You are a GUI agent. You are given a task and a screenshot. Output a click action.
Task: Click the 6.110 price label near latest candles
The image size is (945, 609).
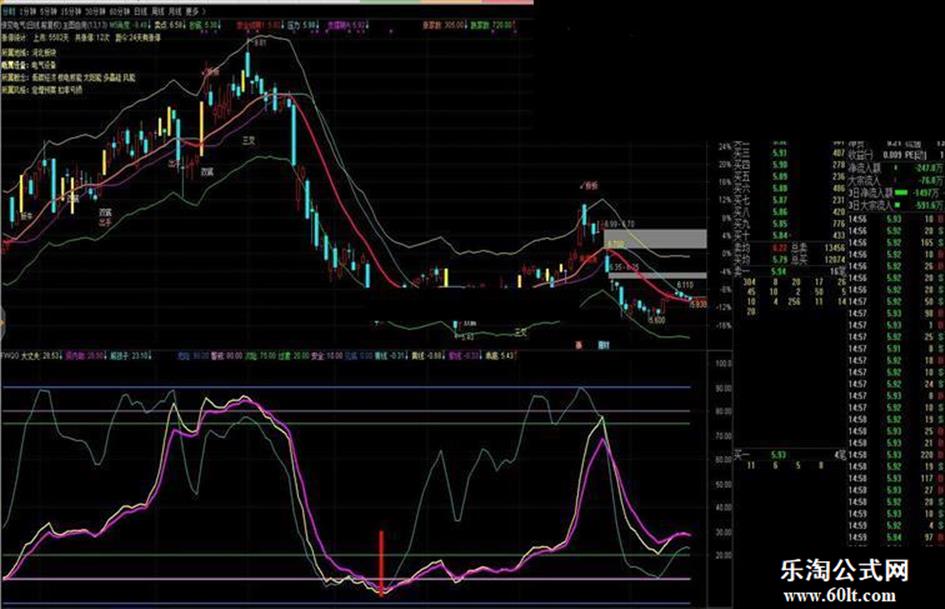(x=685, y=285)
